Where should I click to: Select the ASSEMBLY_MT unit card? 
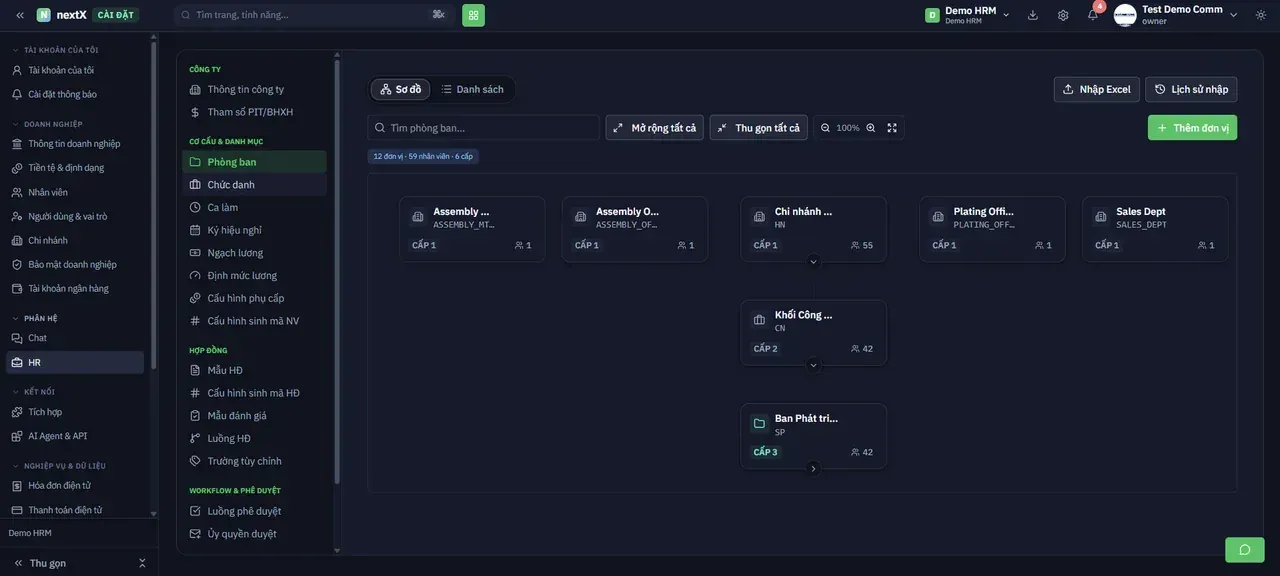point(472,229)
